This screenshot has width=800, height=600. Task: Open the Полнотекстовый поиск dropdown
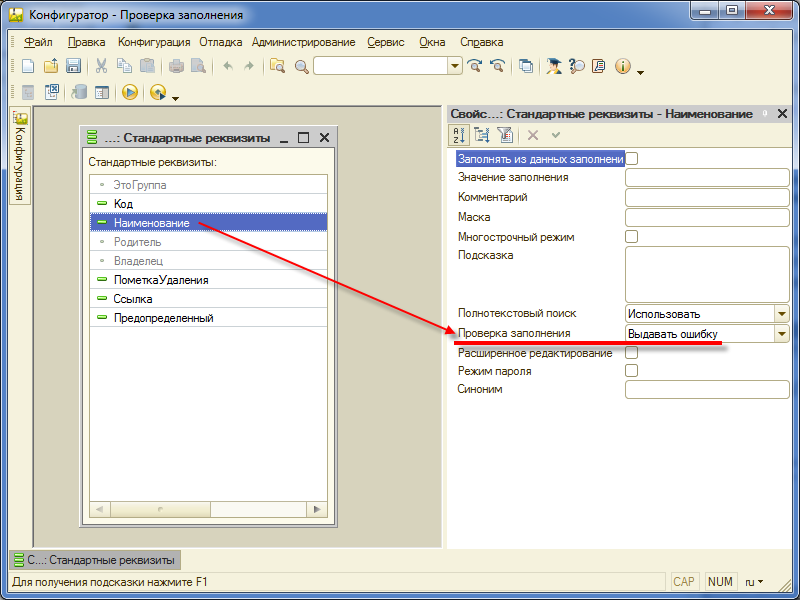click(x=781, y=314)
